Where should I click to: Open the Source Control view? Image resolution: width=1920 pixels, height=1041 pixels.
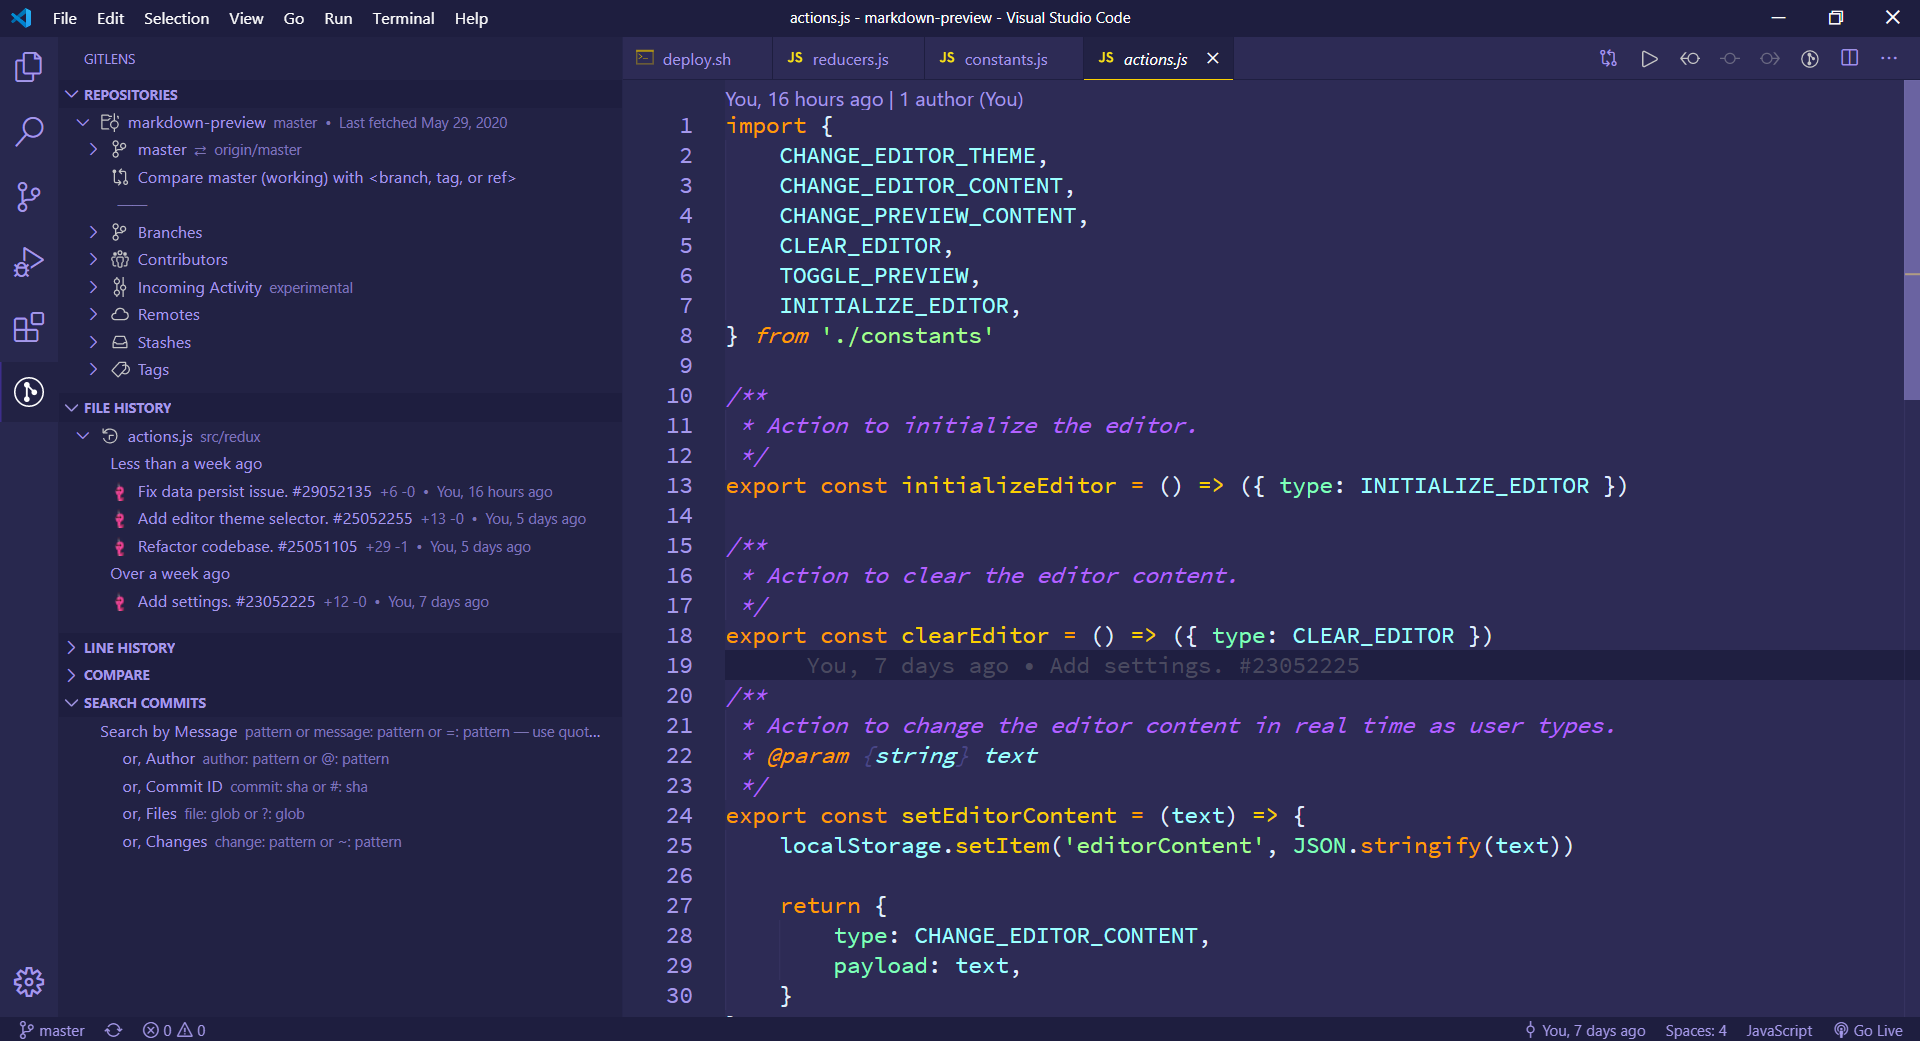pyautogui.click(x=29, y=196)
